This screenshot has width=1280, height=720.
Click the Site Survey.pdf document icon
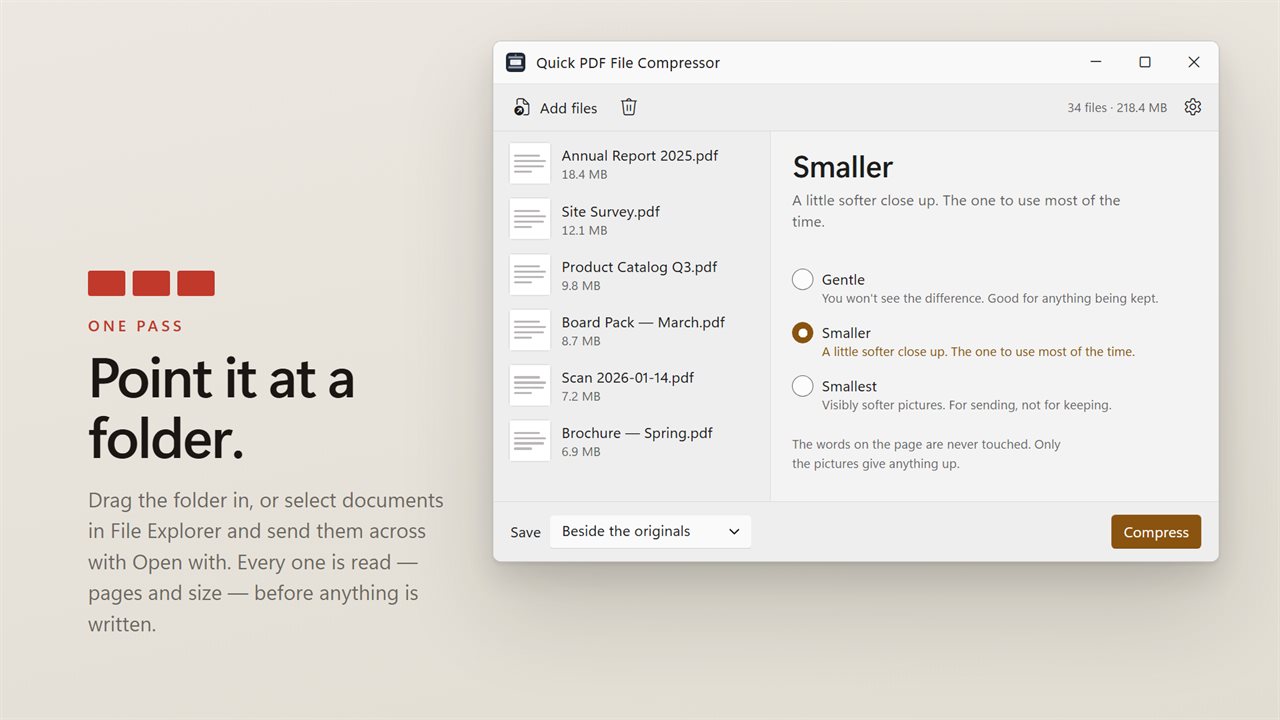530,219
